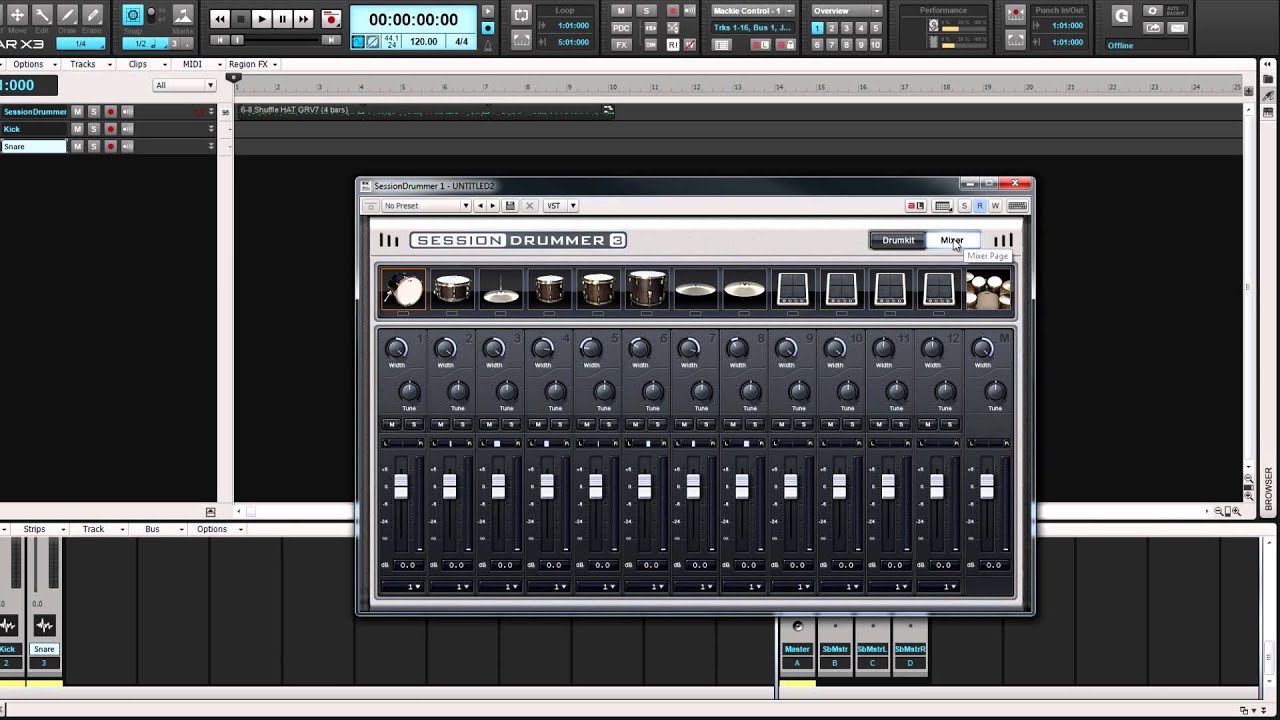The height and width of the screenshot is (720, 1280).
Task: Click master channel M volume fader
Action: pyautogui.click(x=987, y=487)
